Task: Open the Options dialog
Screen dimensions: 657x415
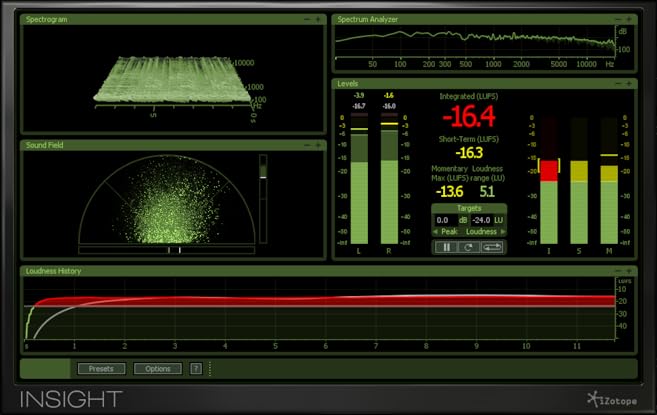Action: [158, 368]
